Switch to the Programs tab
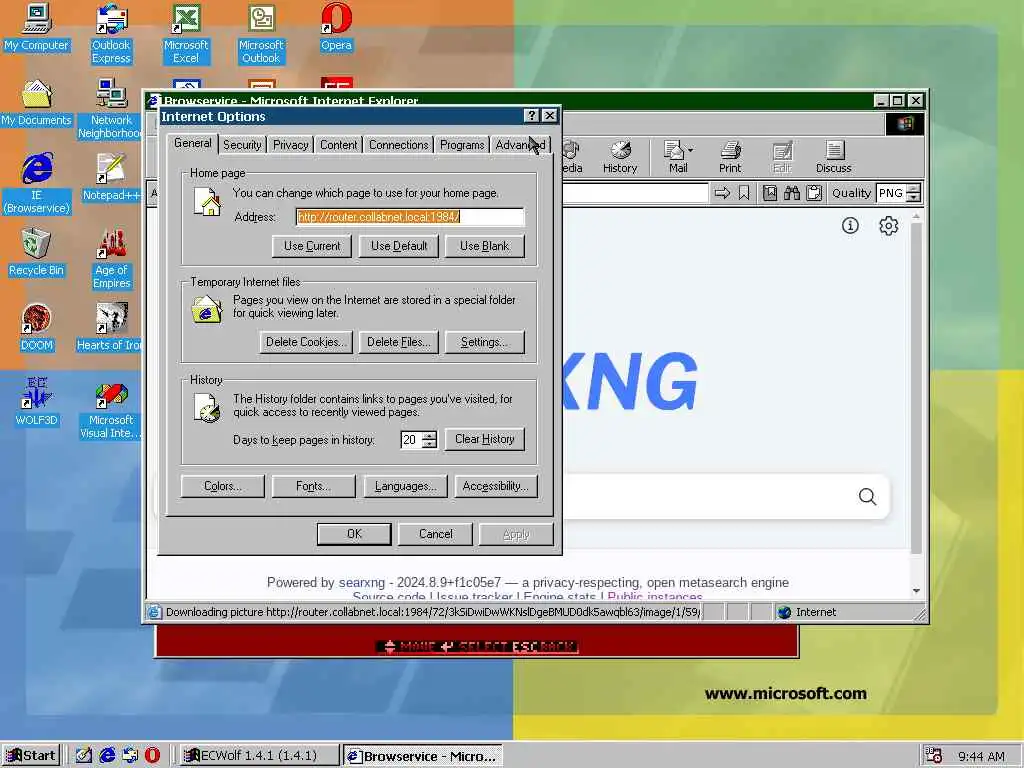This screenshot has width=1024, height=768. (462, 144)
